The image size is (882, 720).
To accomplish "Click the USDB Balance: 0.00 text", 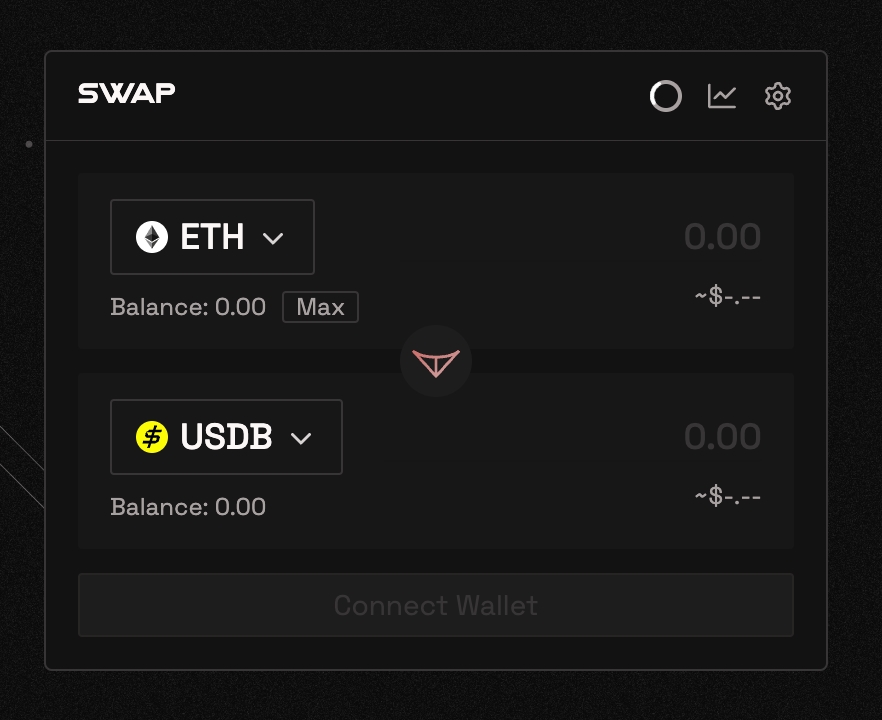I will [x=188, y=507].
